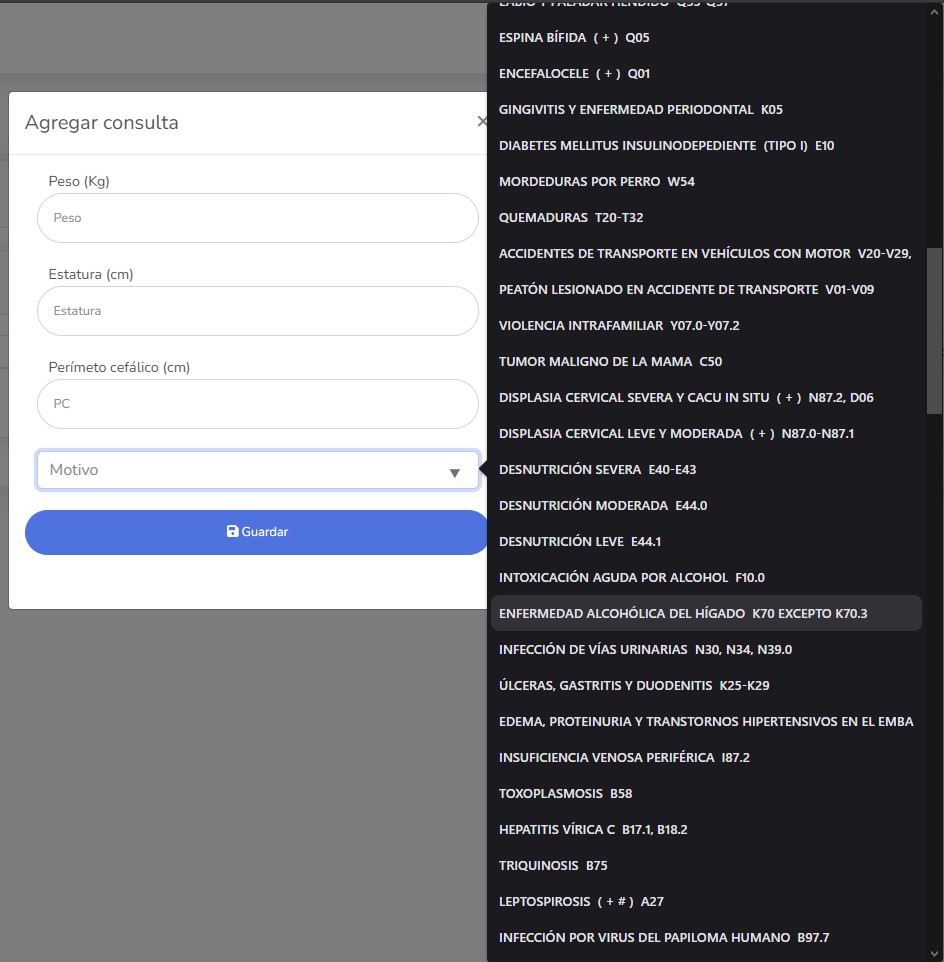Select GINGIVITIS Y ENFERMEDAD PERIODONTAL option
The width and height of the screenshot is (944, 962).
point(640,110)
